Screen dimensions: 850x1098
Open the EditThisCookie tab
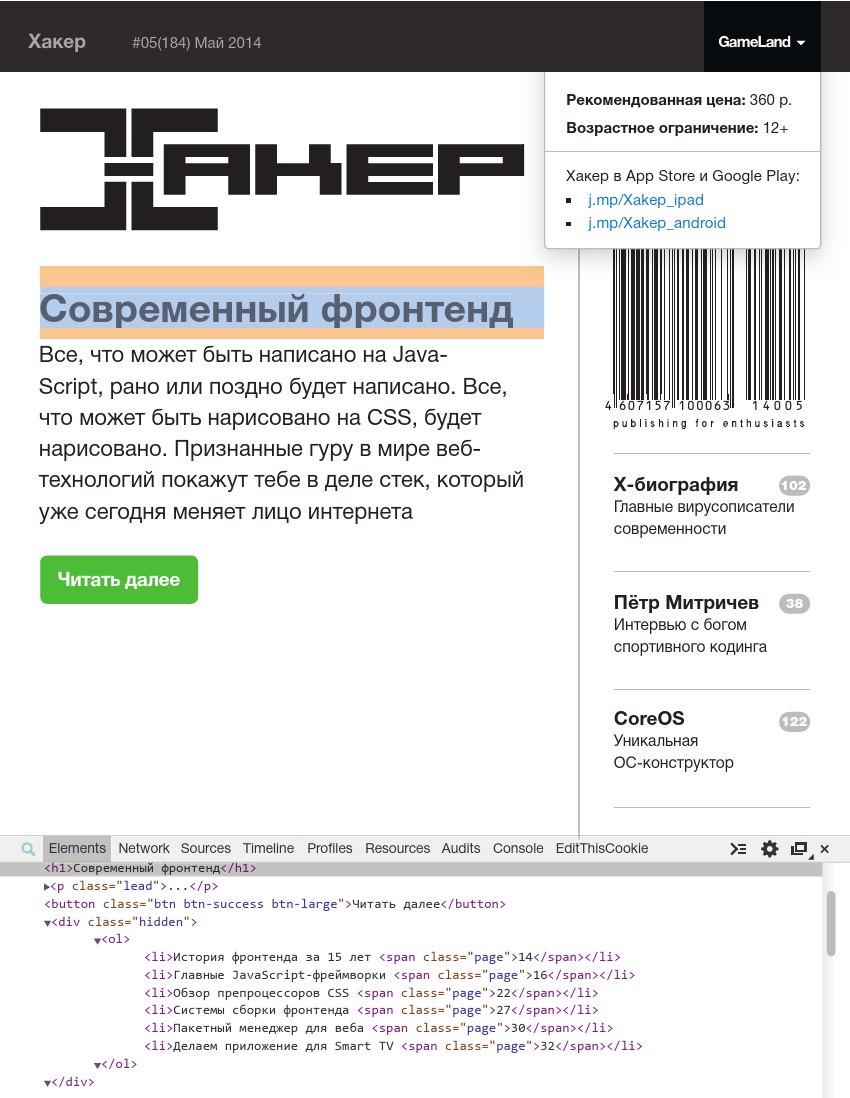(x=602, y=848)
